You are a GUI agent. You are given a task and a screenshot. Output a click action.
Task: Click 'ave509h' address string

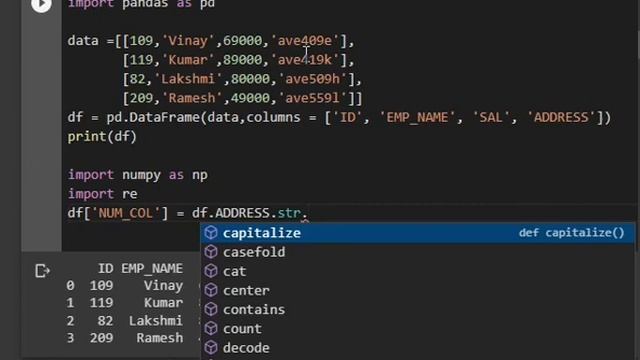[x=312, y=79]
